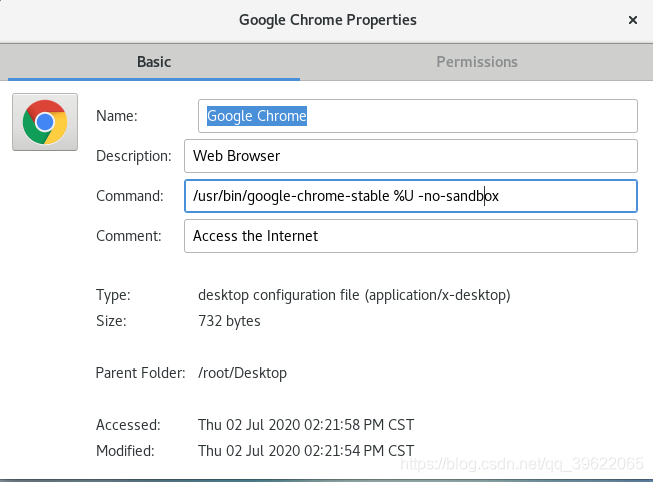653x482 pixels.
Task: Click the accessed time 'Thu 02 Jul 2020 02:21:58 PM CST'
Action: [306, 425]
